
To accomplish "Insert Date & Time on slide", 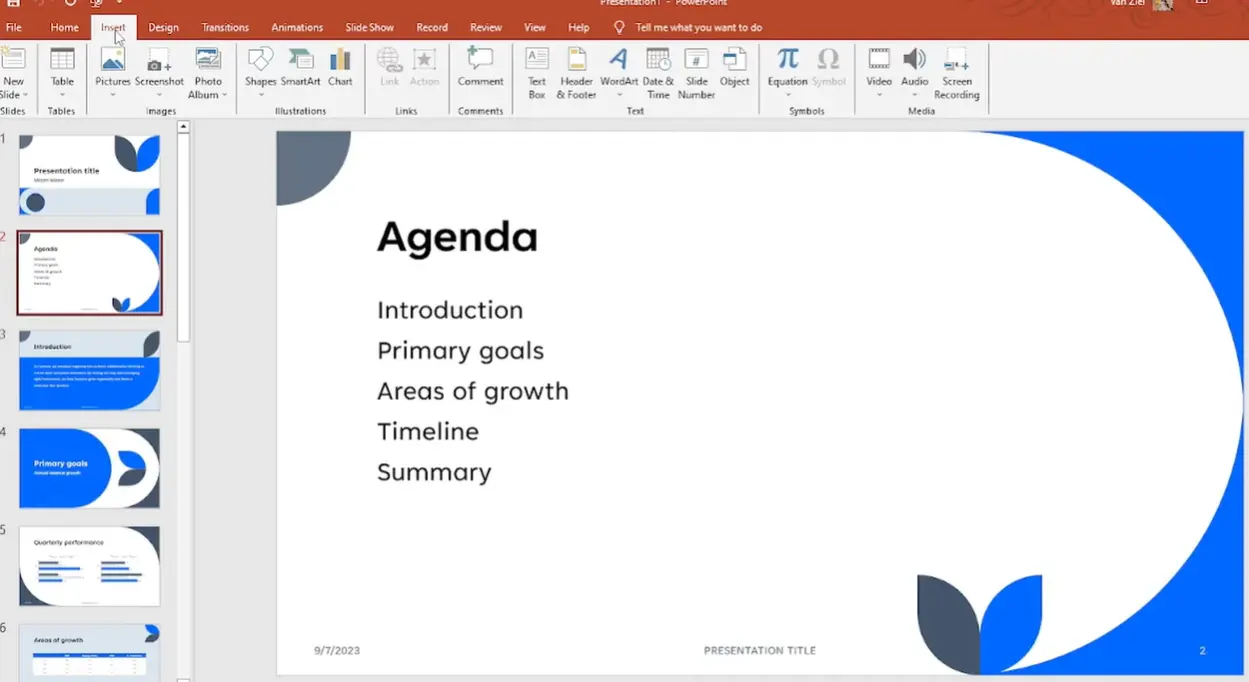I will 658,72.
